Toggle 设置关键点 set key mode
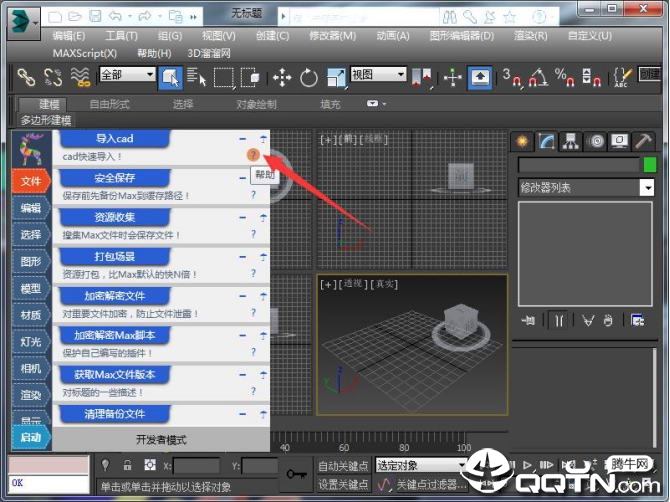670x502 pixels. [x=343, y=484]
